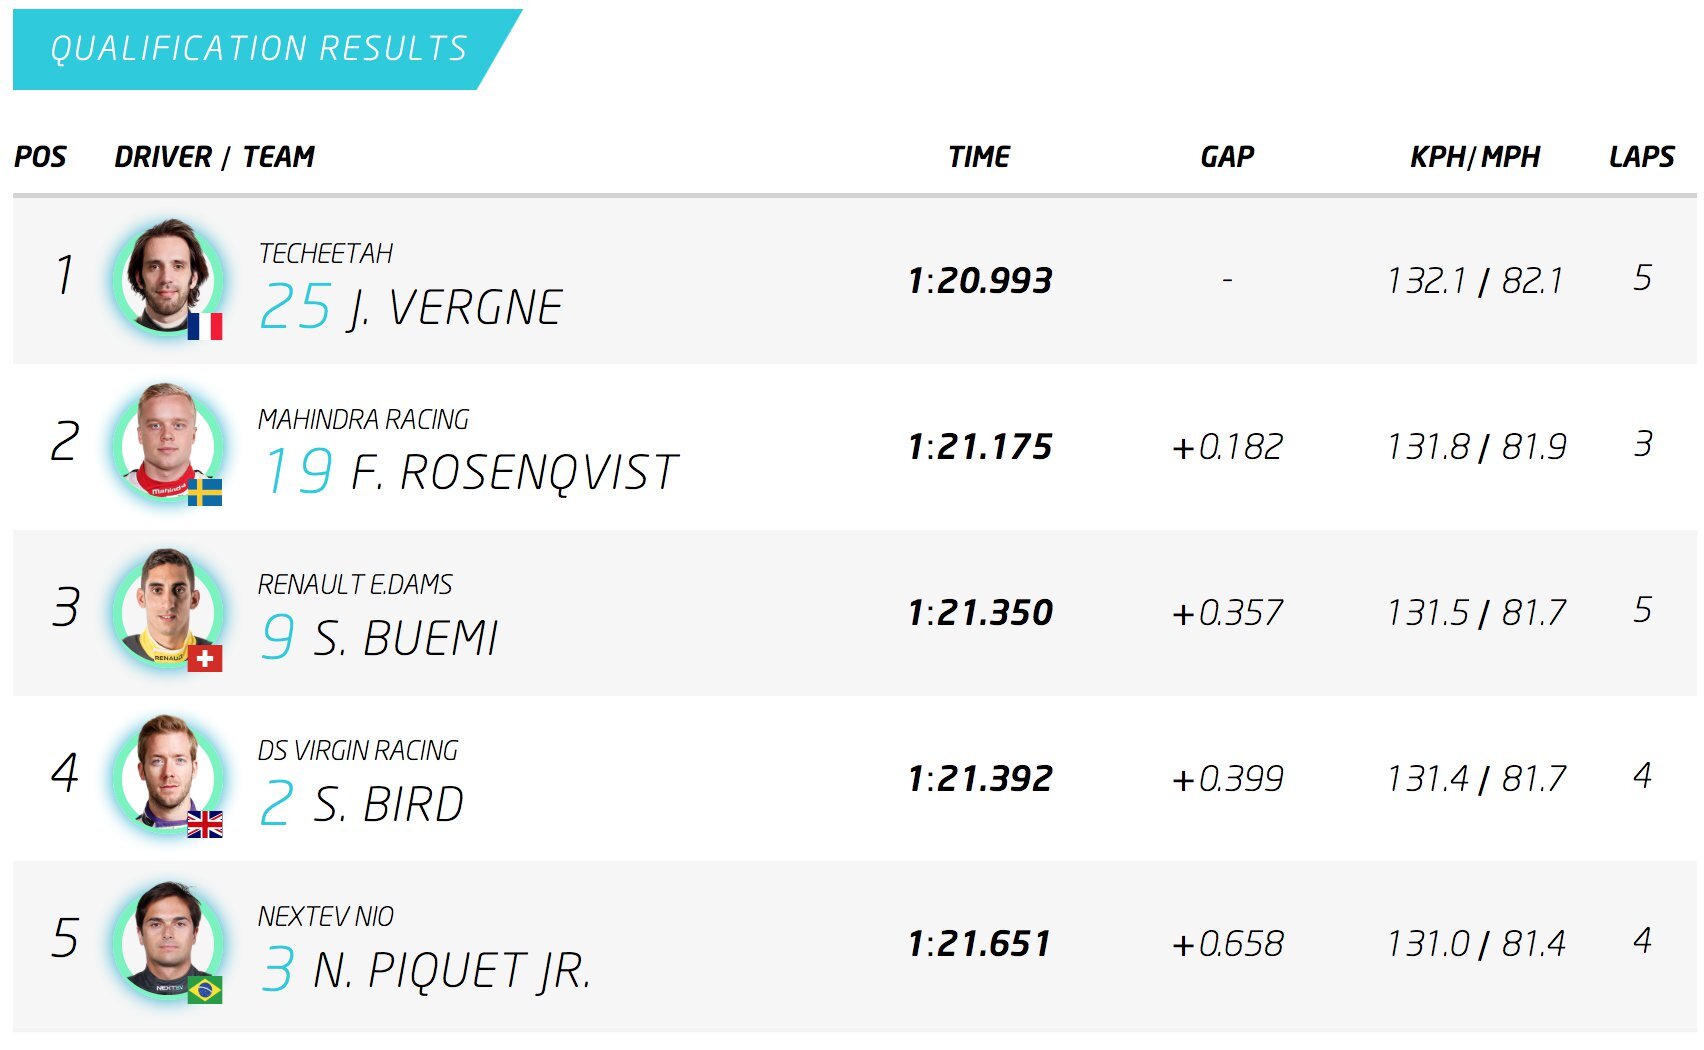
Task: Click the TIME column header
Action: pyautogui.click(x=979, y=157)
